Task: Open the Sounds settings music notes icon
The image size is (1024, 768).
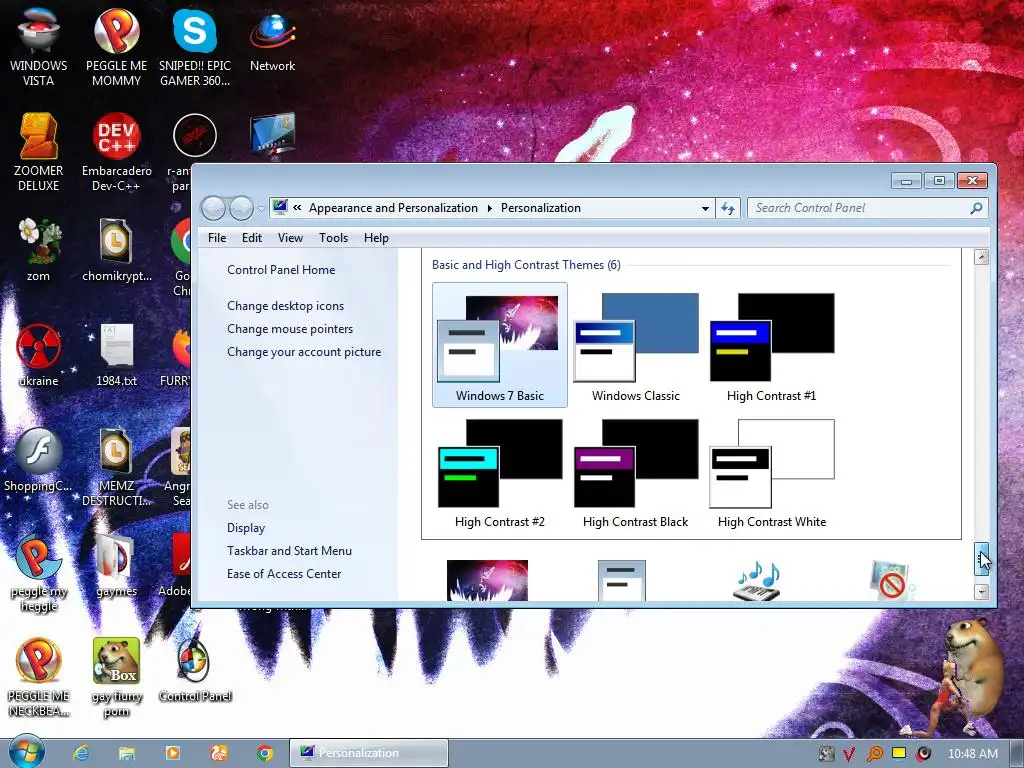Action: [758, 580]
